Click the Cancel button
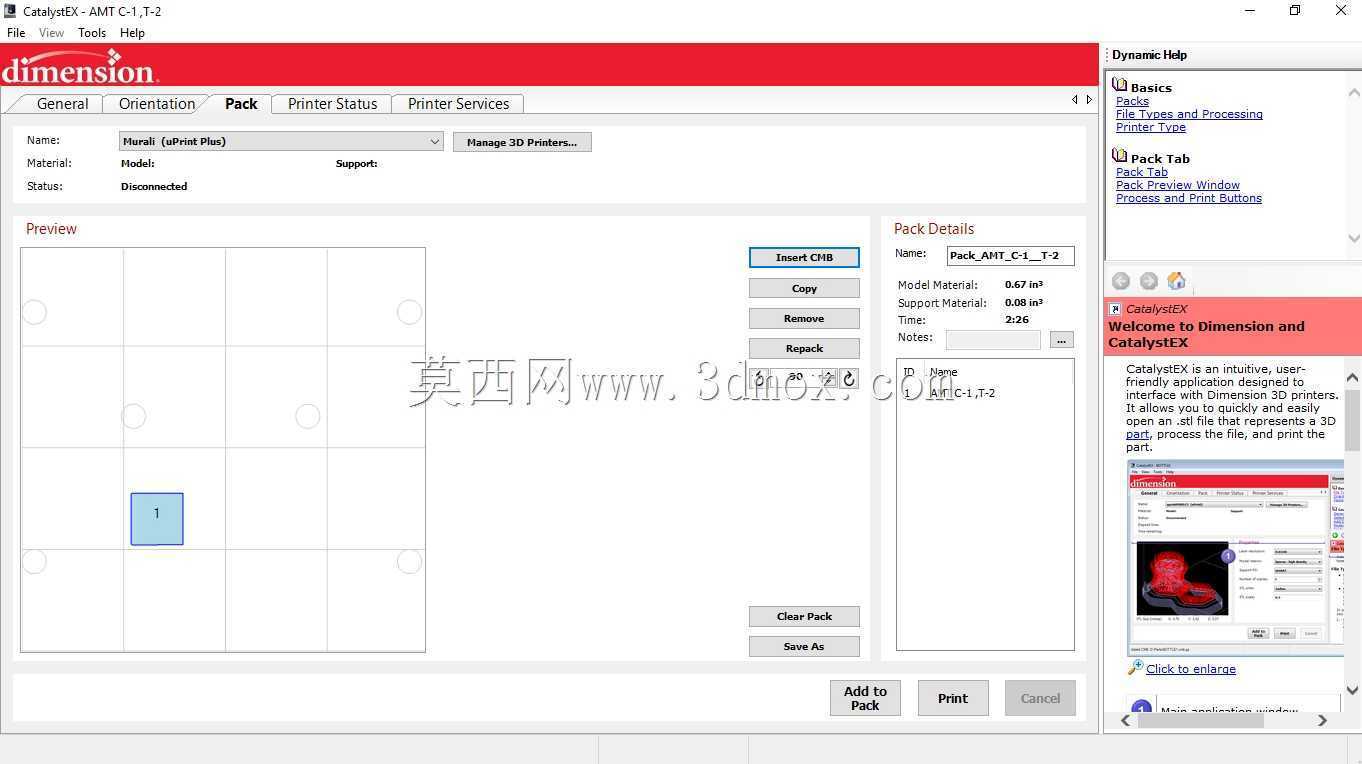The width and height of the screenshot is (1362, 764). 1040,698
